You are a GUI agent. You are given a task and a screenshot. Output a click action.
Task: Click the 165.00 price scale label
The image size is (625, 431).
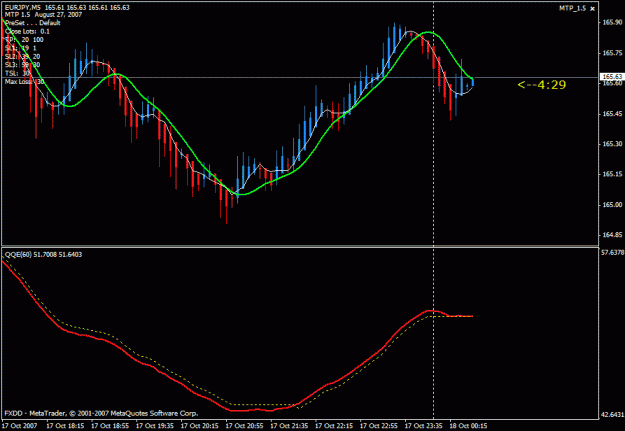[x=610, y=205]
